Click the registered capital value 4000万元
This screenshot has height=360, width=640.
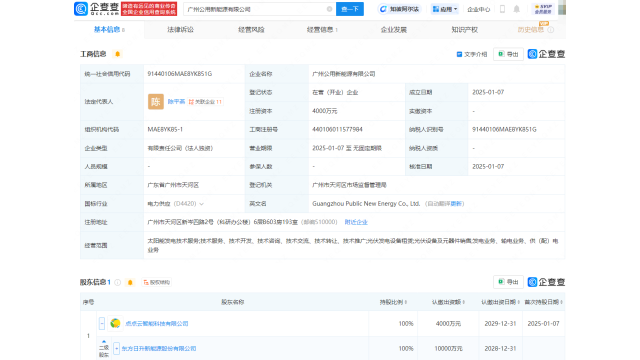pos(325,111)
